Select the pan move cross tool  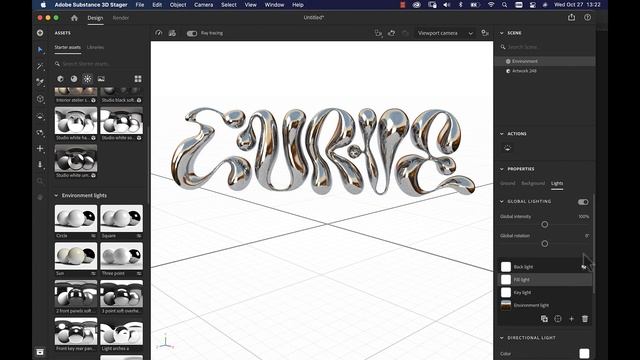click(40, 149)
